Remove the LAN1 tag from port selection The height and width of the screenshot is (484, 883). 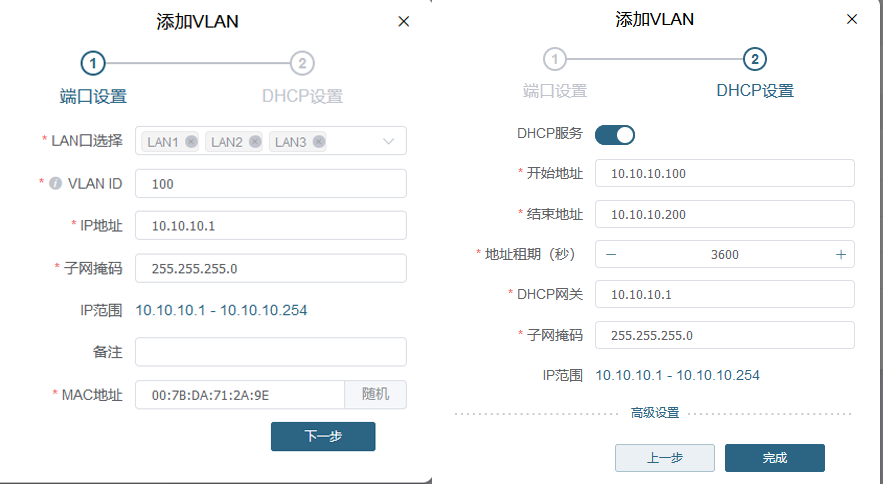[x=191, y=142]
